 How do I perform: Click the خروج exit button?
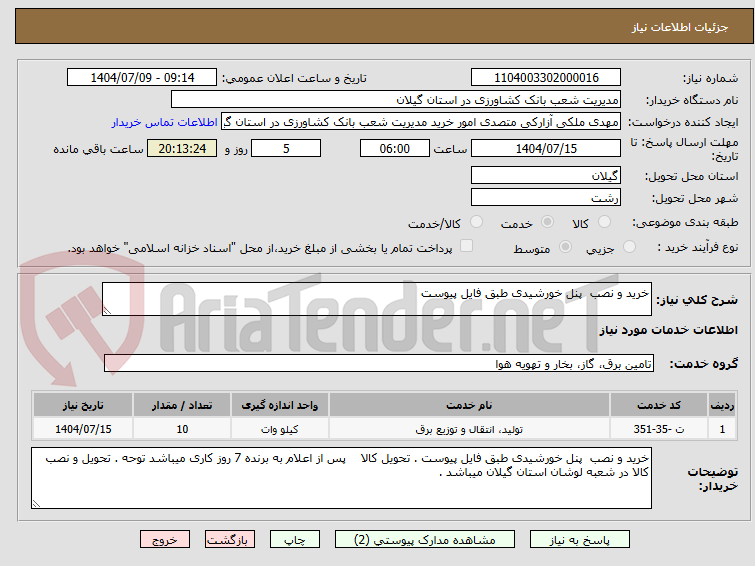[x=165, y=540]
